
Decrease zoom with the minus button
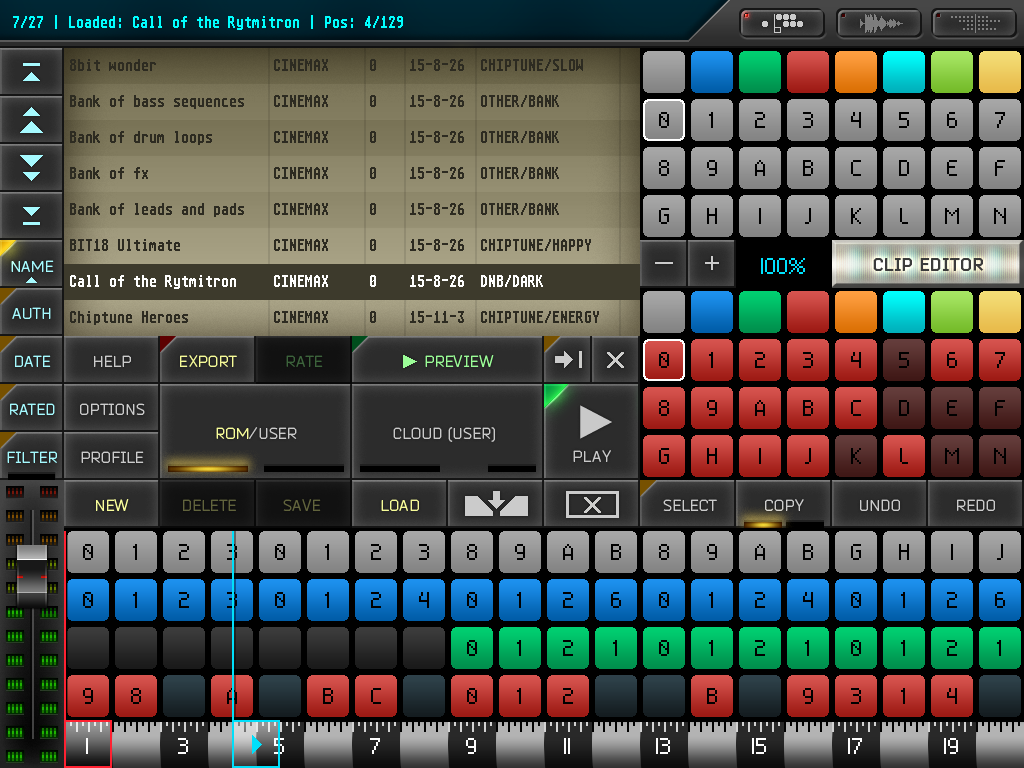pyautogui.click(x=664, y=264)
